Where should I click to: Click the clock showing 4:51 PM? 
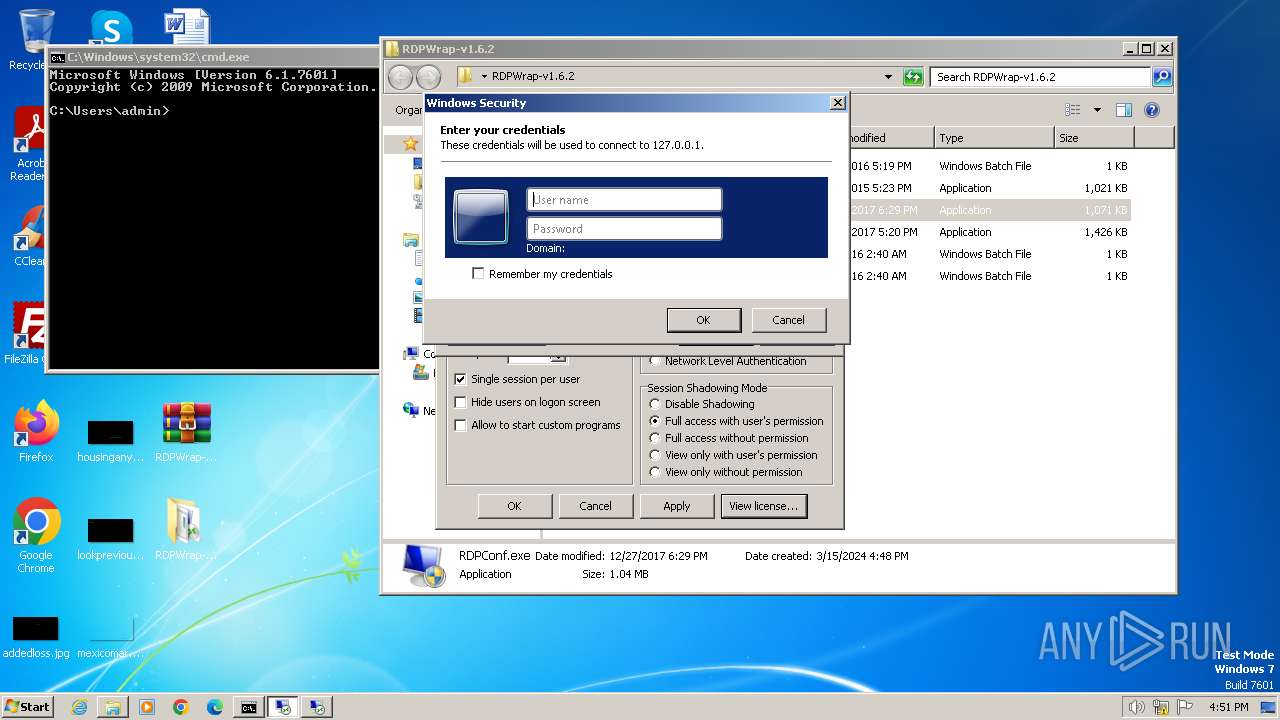point(1229,707)
